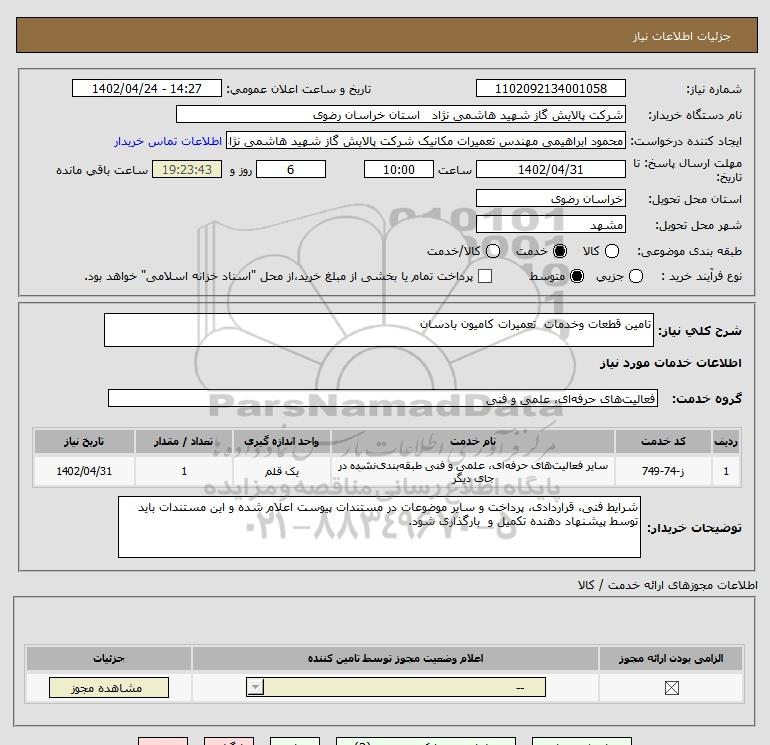Click the general need description text area
The image size is (770, 745).
point(379,330)
